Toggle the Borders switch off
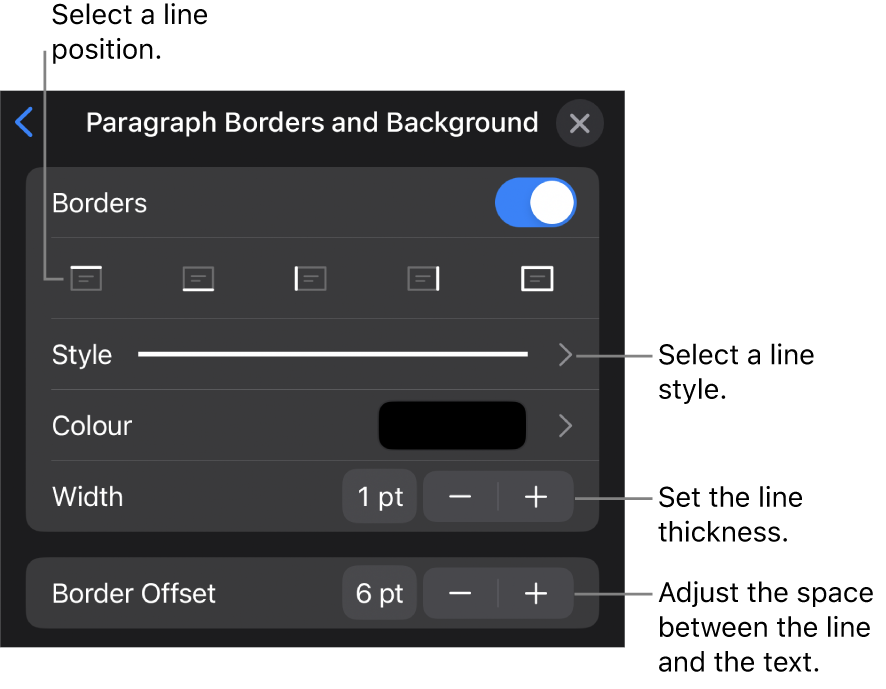The height and width of the screenshot is (689, 886). point(535,203)
